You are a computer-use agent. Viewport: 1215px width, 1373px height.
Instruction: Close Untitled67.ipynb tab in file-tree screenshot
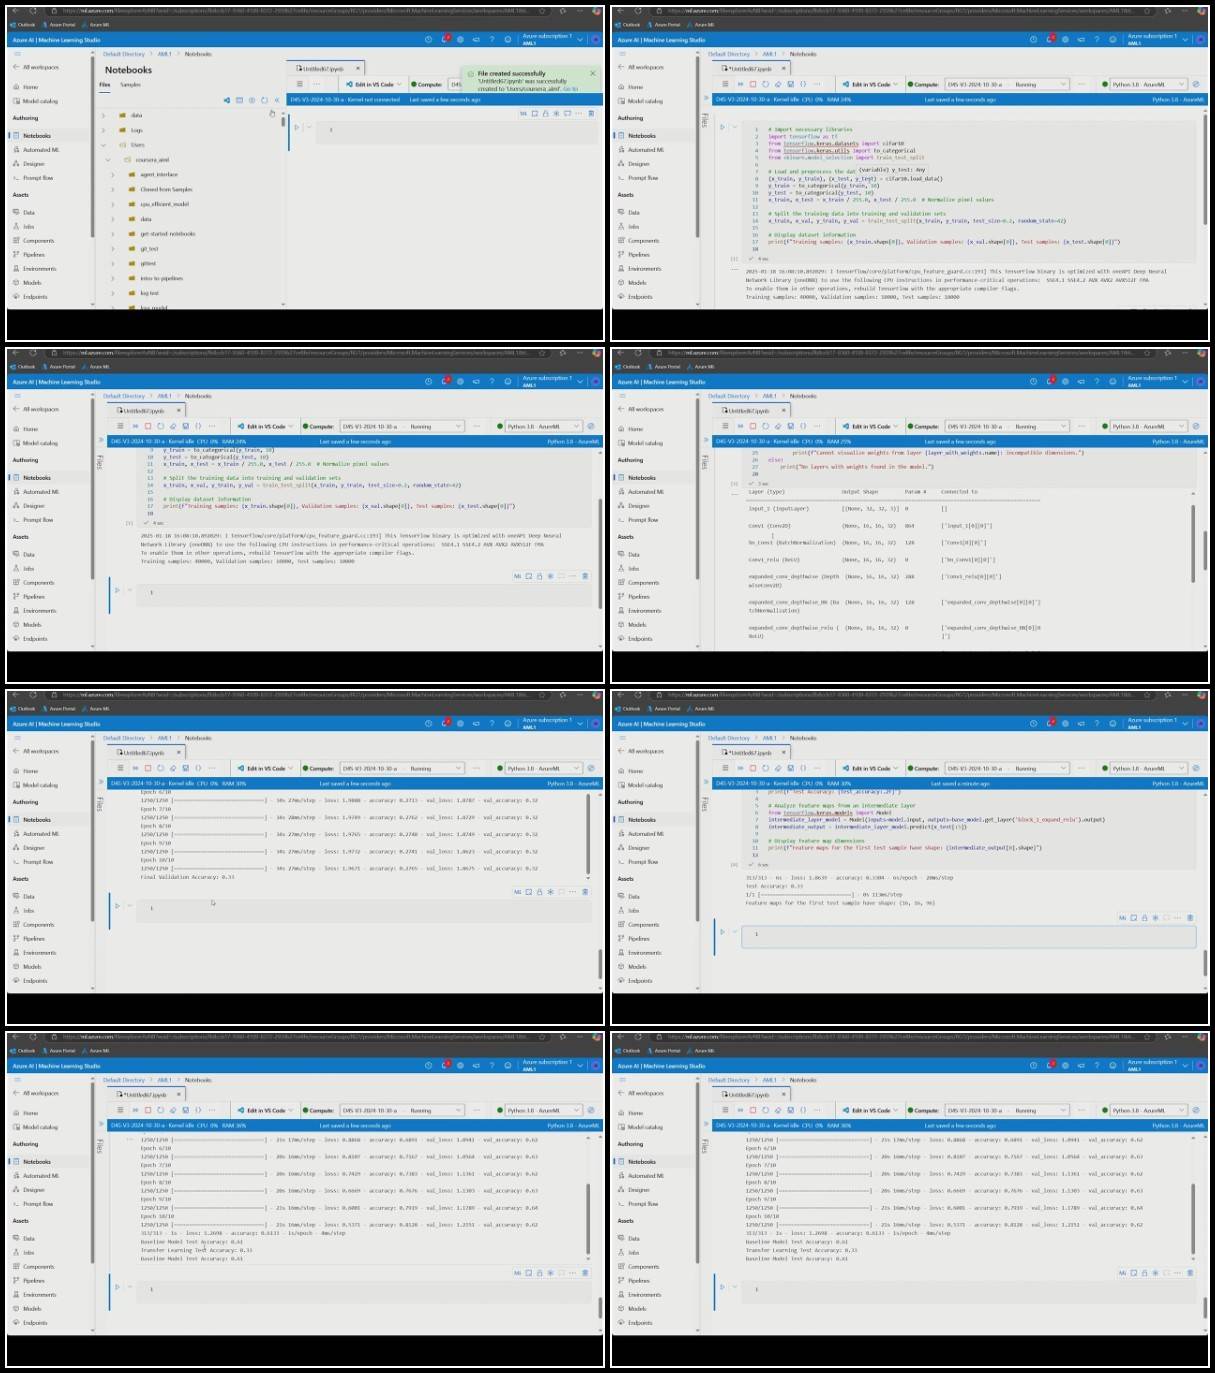pyautogui.click(x=358, y=69)
